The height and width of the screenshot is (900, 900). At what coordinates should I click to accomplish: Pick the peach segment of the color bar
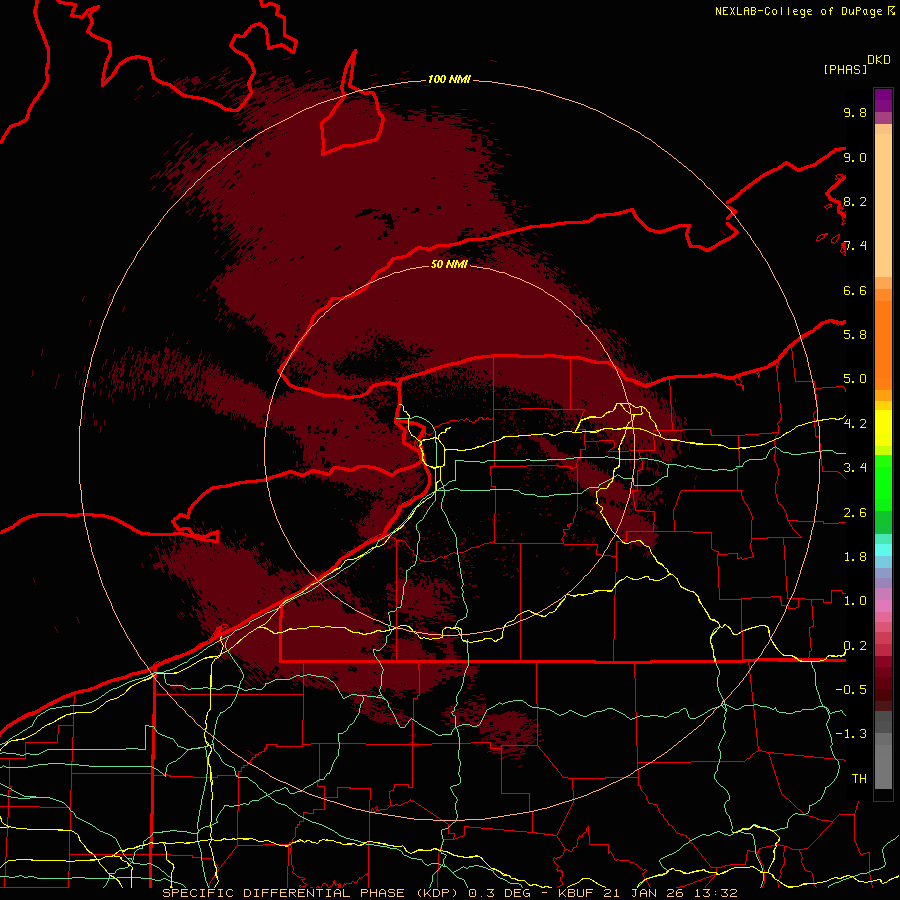tap(883, 205)
